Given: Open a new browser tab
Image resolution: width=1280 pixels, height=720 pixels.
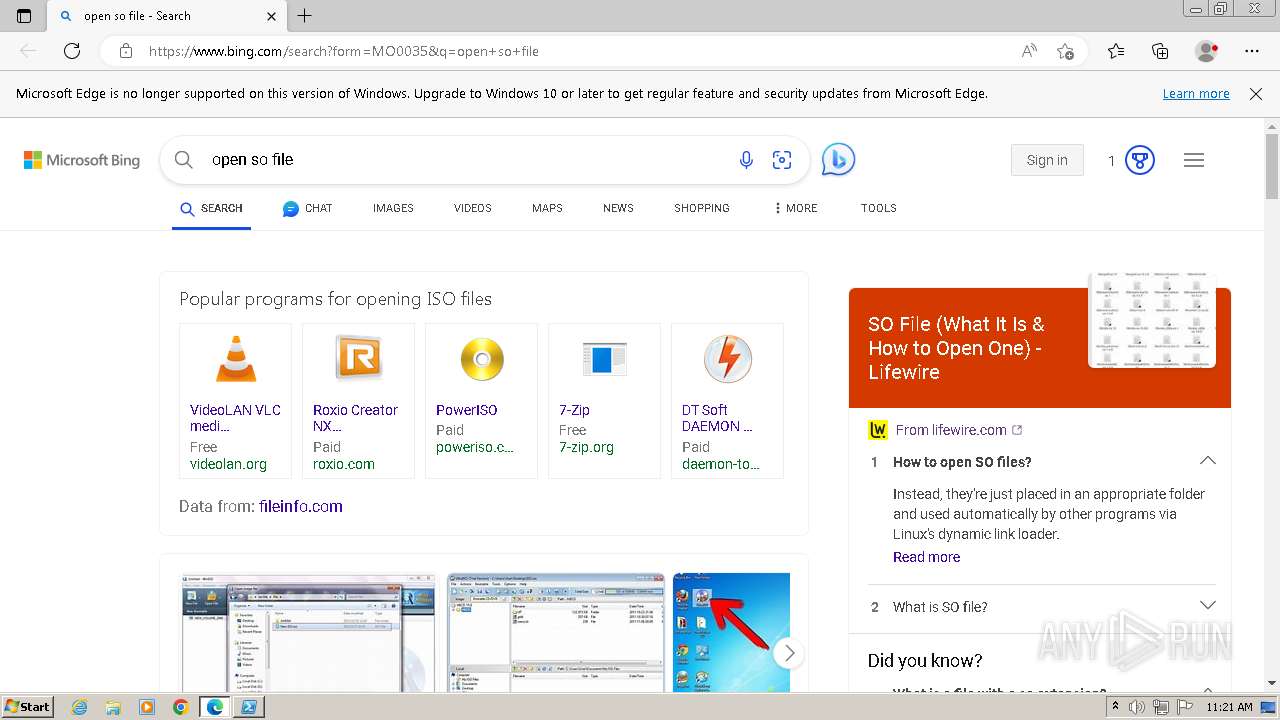Looking at the screenshot, I should [305, 16].
